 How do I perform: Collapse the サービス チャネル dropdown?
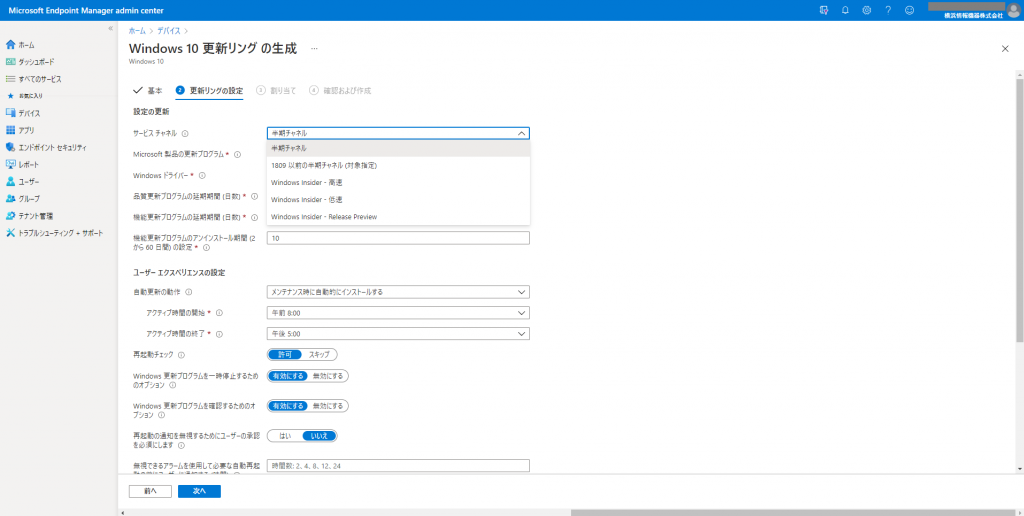pos(521,133)
